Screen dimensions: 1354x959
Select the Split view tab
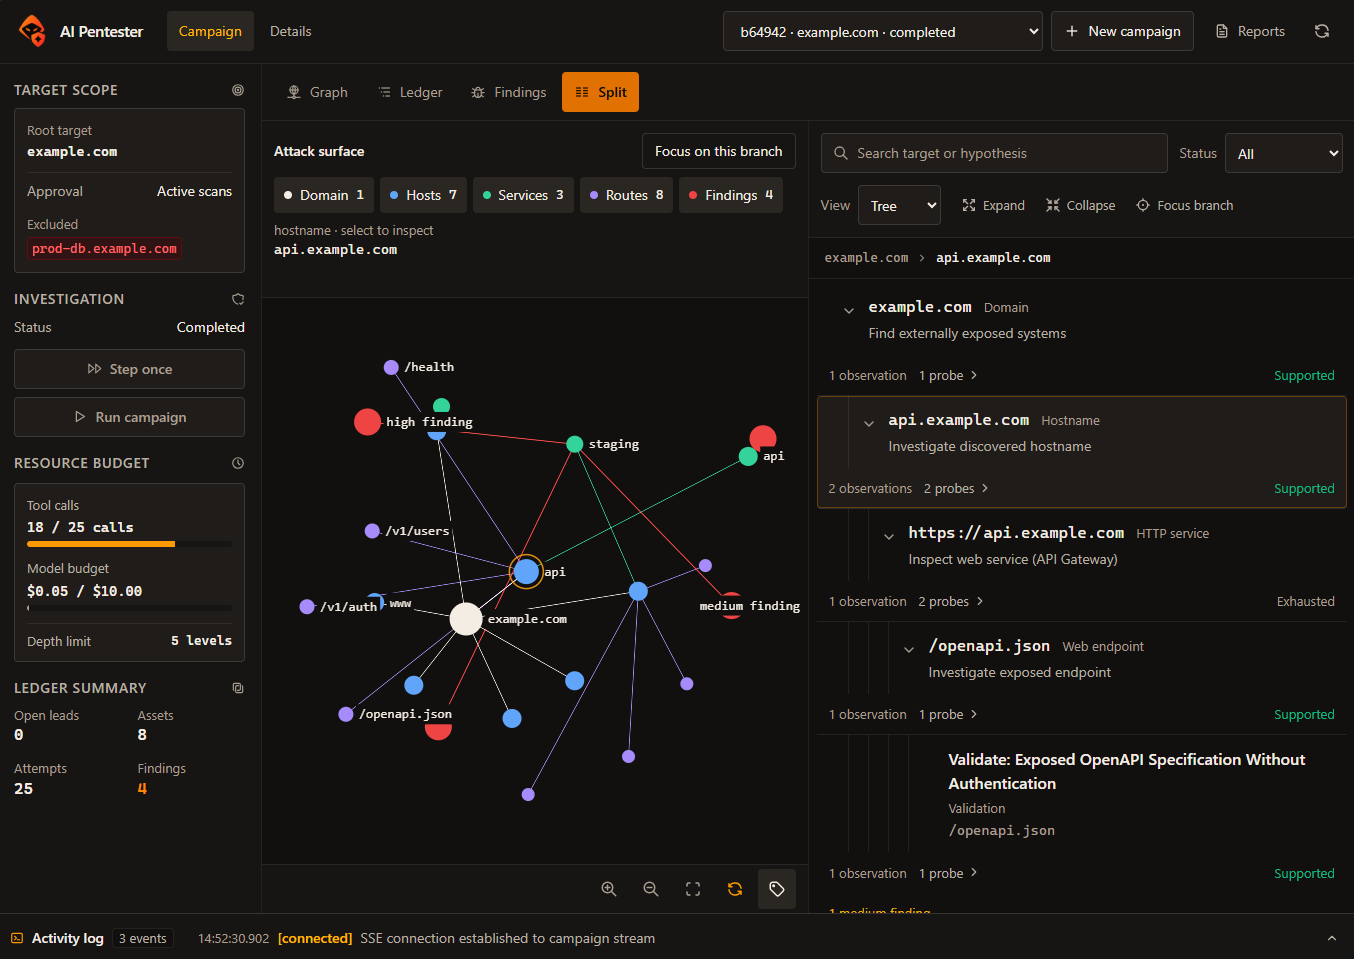(x=600, y=92)
